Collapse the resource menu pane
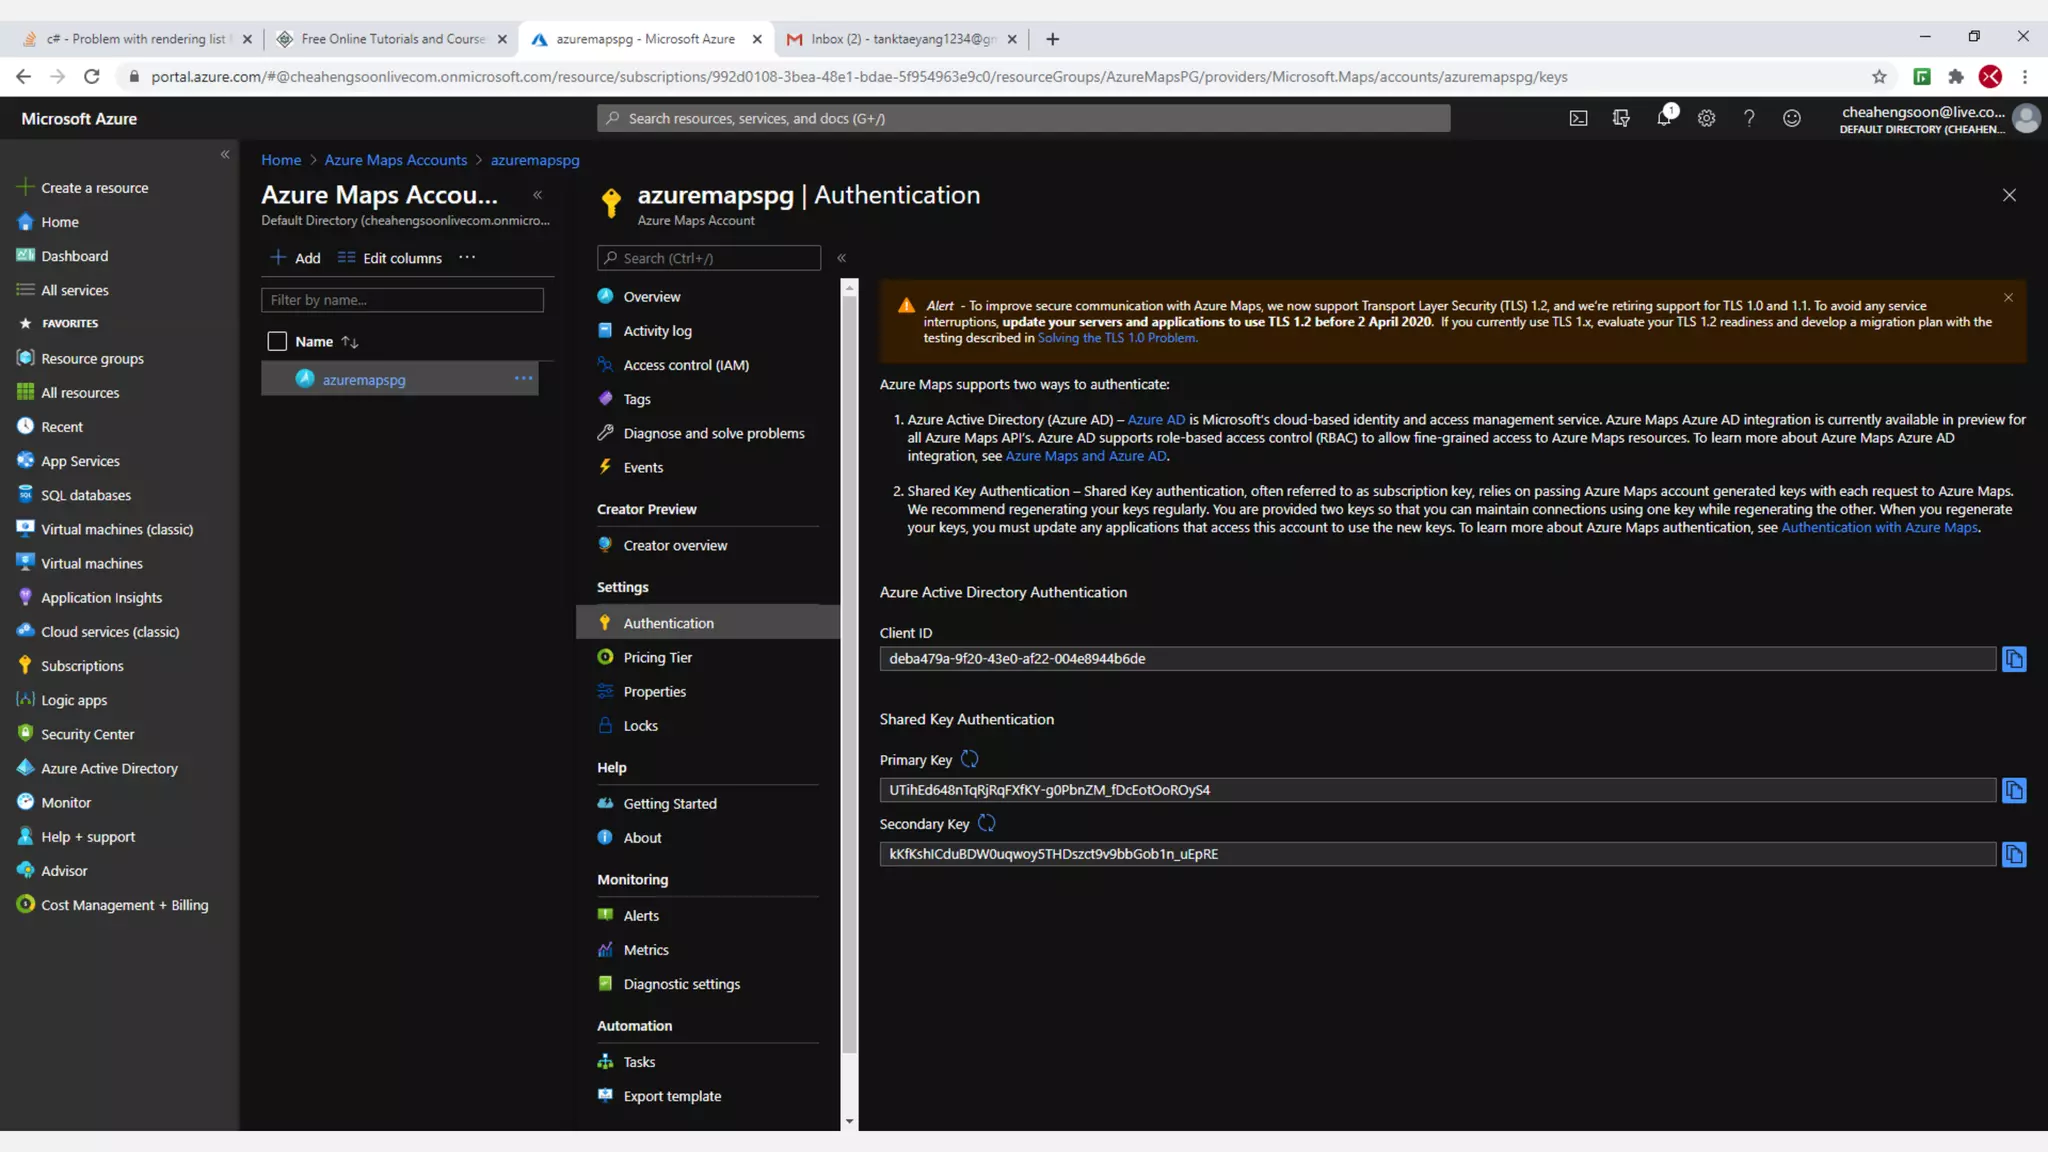Screen dimensions: 2048x1152 [x=841, y=258]
